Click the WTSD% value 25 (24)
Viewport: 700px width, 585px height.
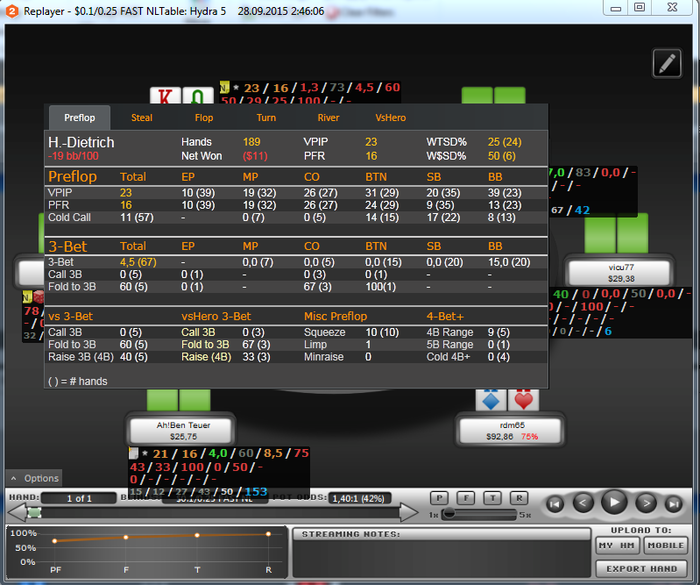point(504,142)
